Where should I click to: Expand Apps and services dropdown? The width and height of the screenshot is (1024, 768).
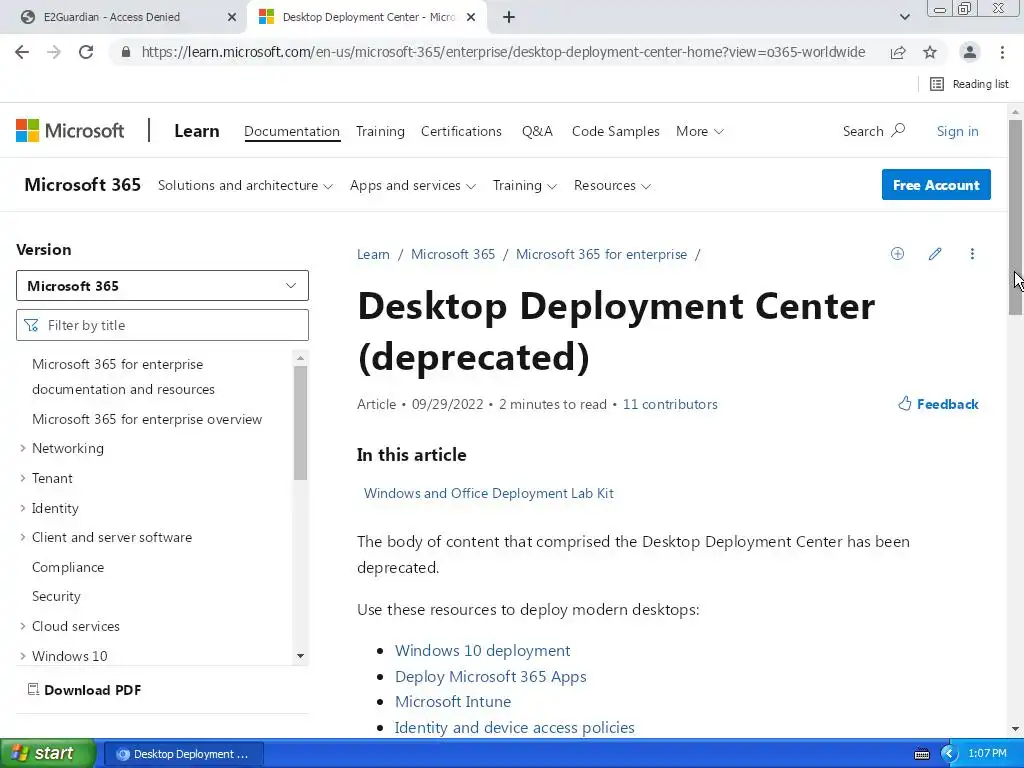(x=412, y=185)
